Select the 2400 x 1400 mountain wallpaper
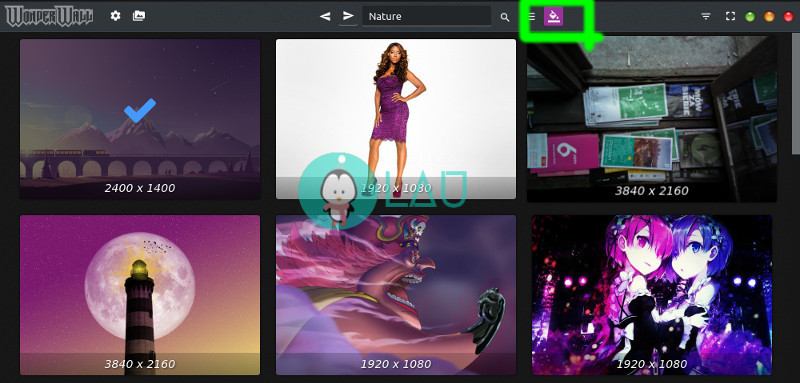The image size is (800, 383). (x=140, y=119)
